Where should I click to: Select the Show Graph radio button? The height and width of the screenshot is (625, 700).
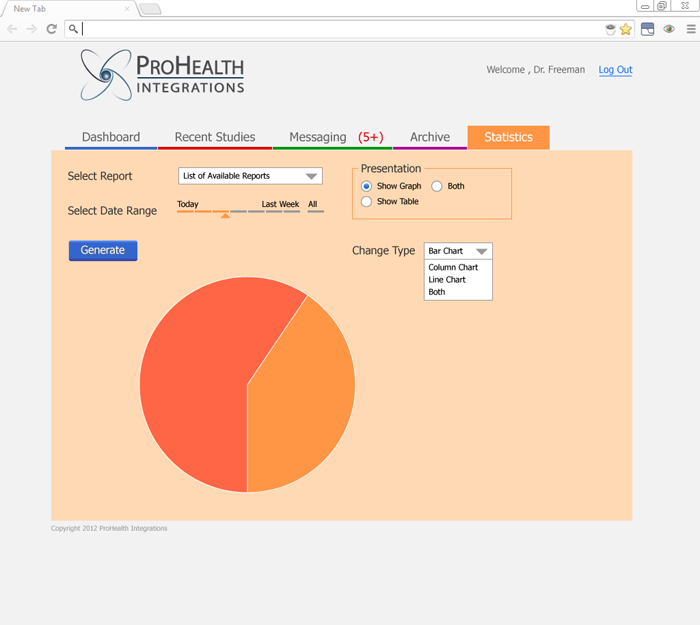click(366, 186)
